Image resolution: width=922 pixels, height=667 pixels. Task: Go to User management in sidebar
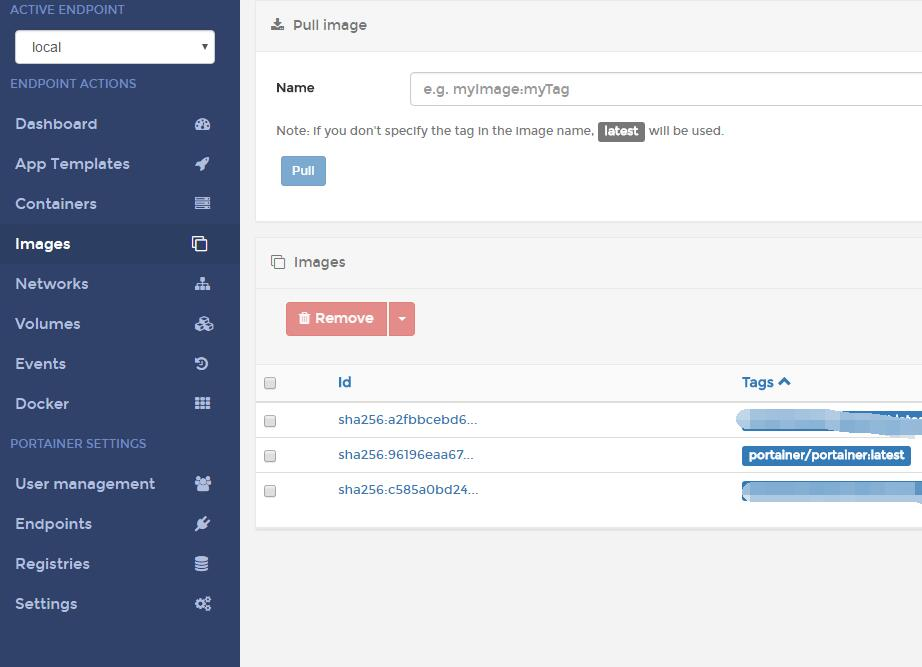[x=85, y=483]
